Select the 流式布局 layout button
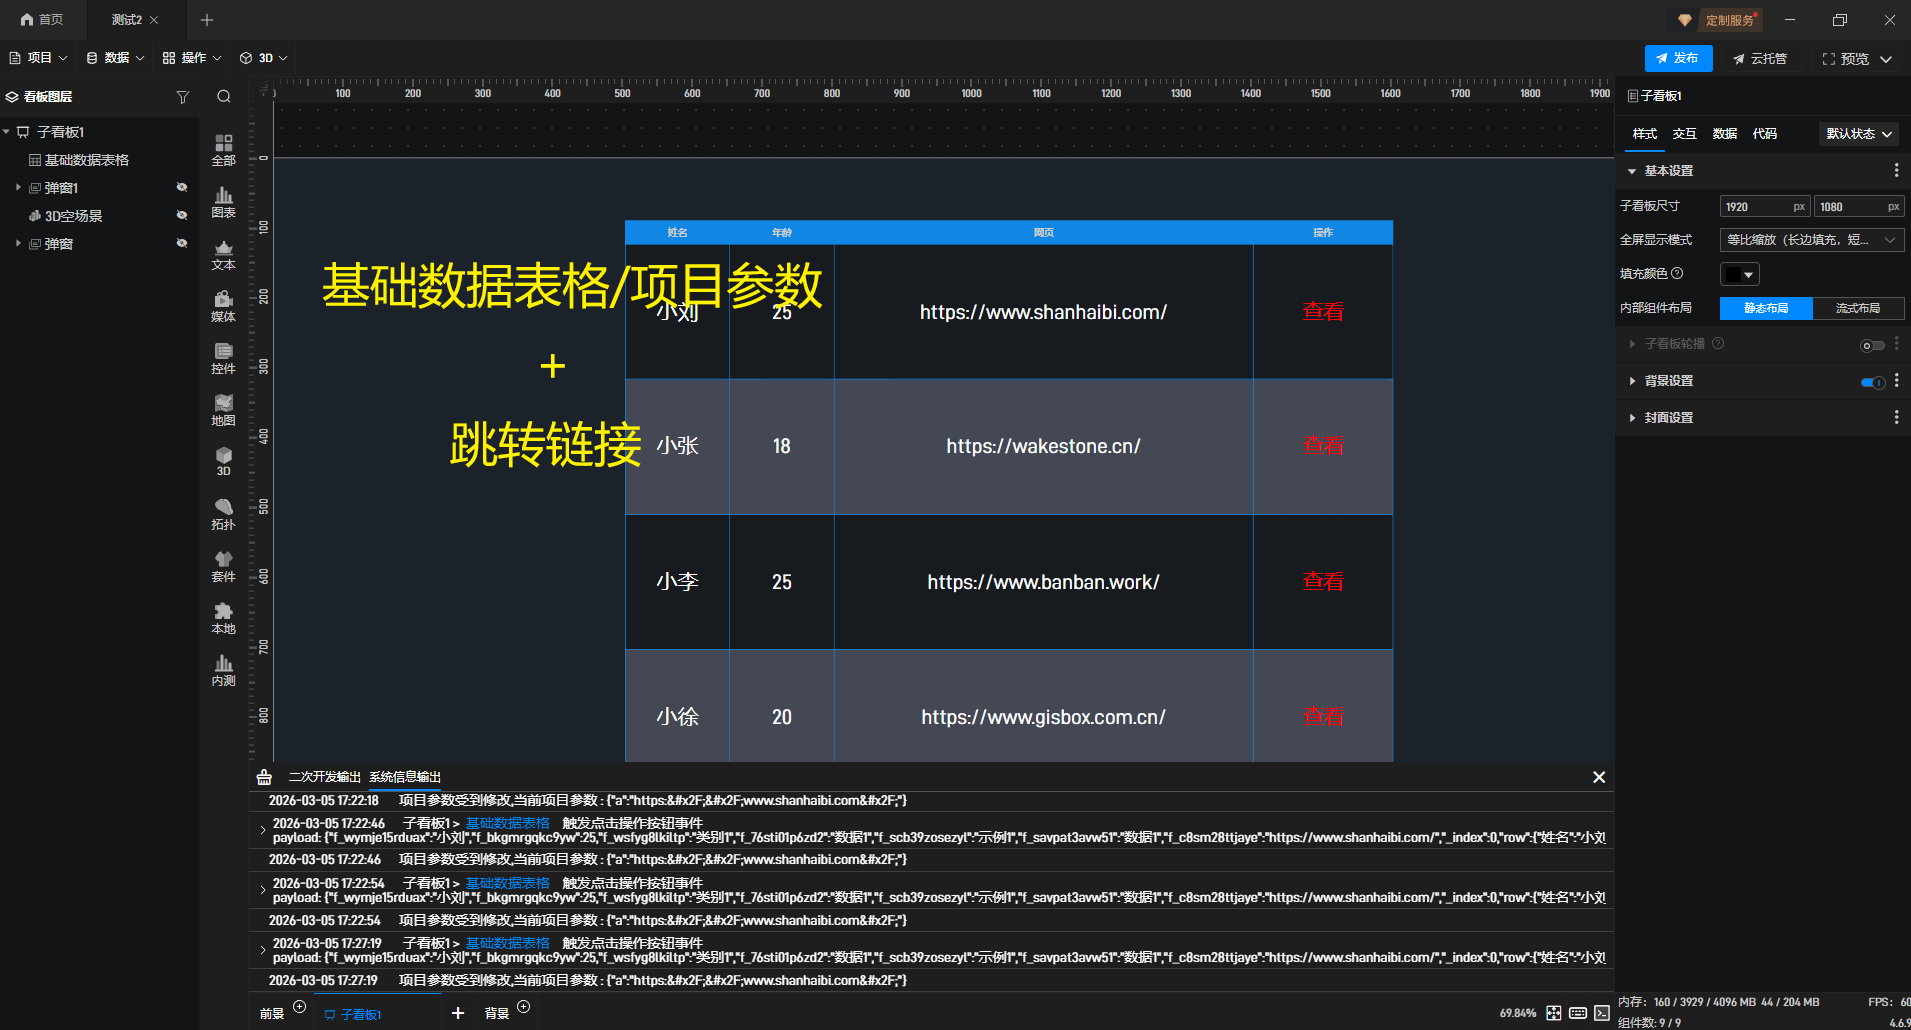This screenshot has width=1911, height=1030. (1857, 308)
